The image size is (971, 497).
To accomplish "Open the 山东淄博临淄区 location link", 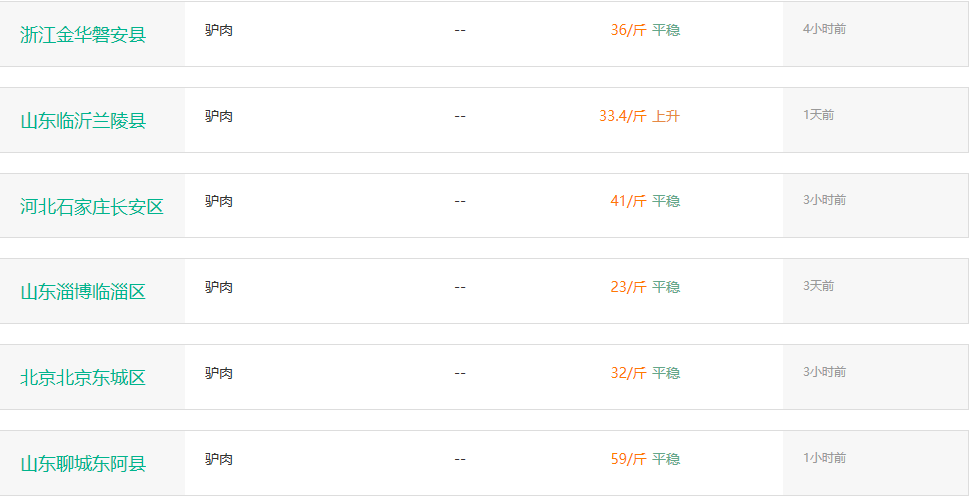I will click(x=83, y=292).
